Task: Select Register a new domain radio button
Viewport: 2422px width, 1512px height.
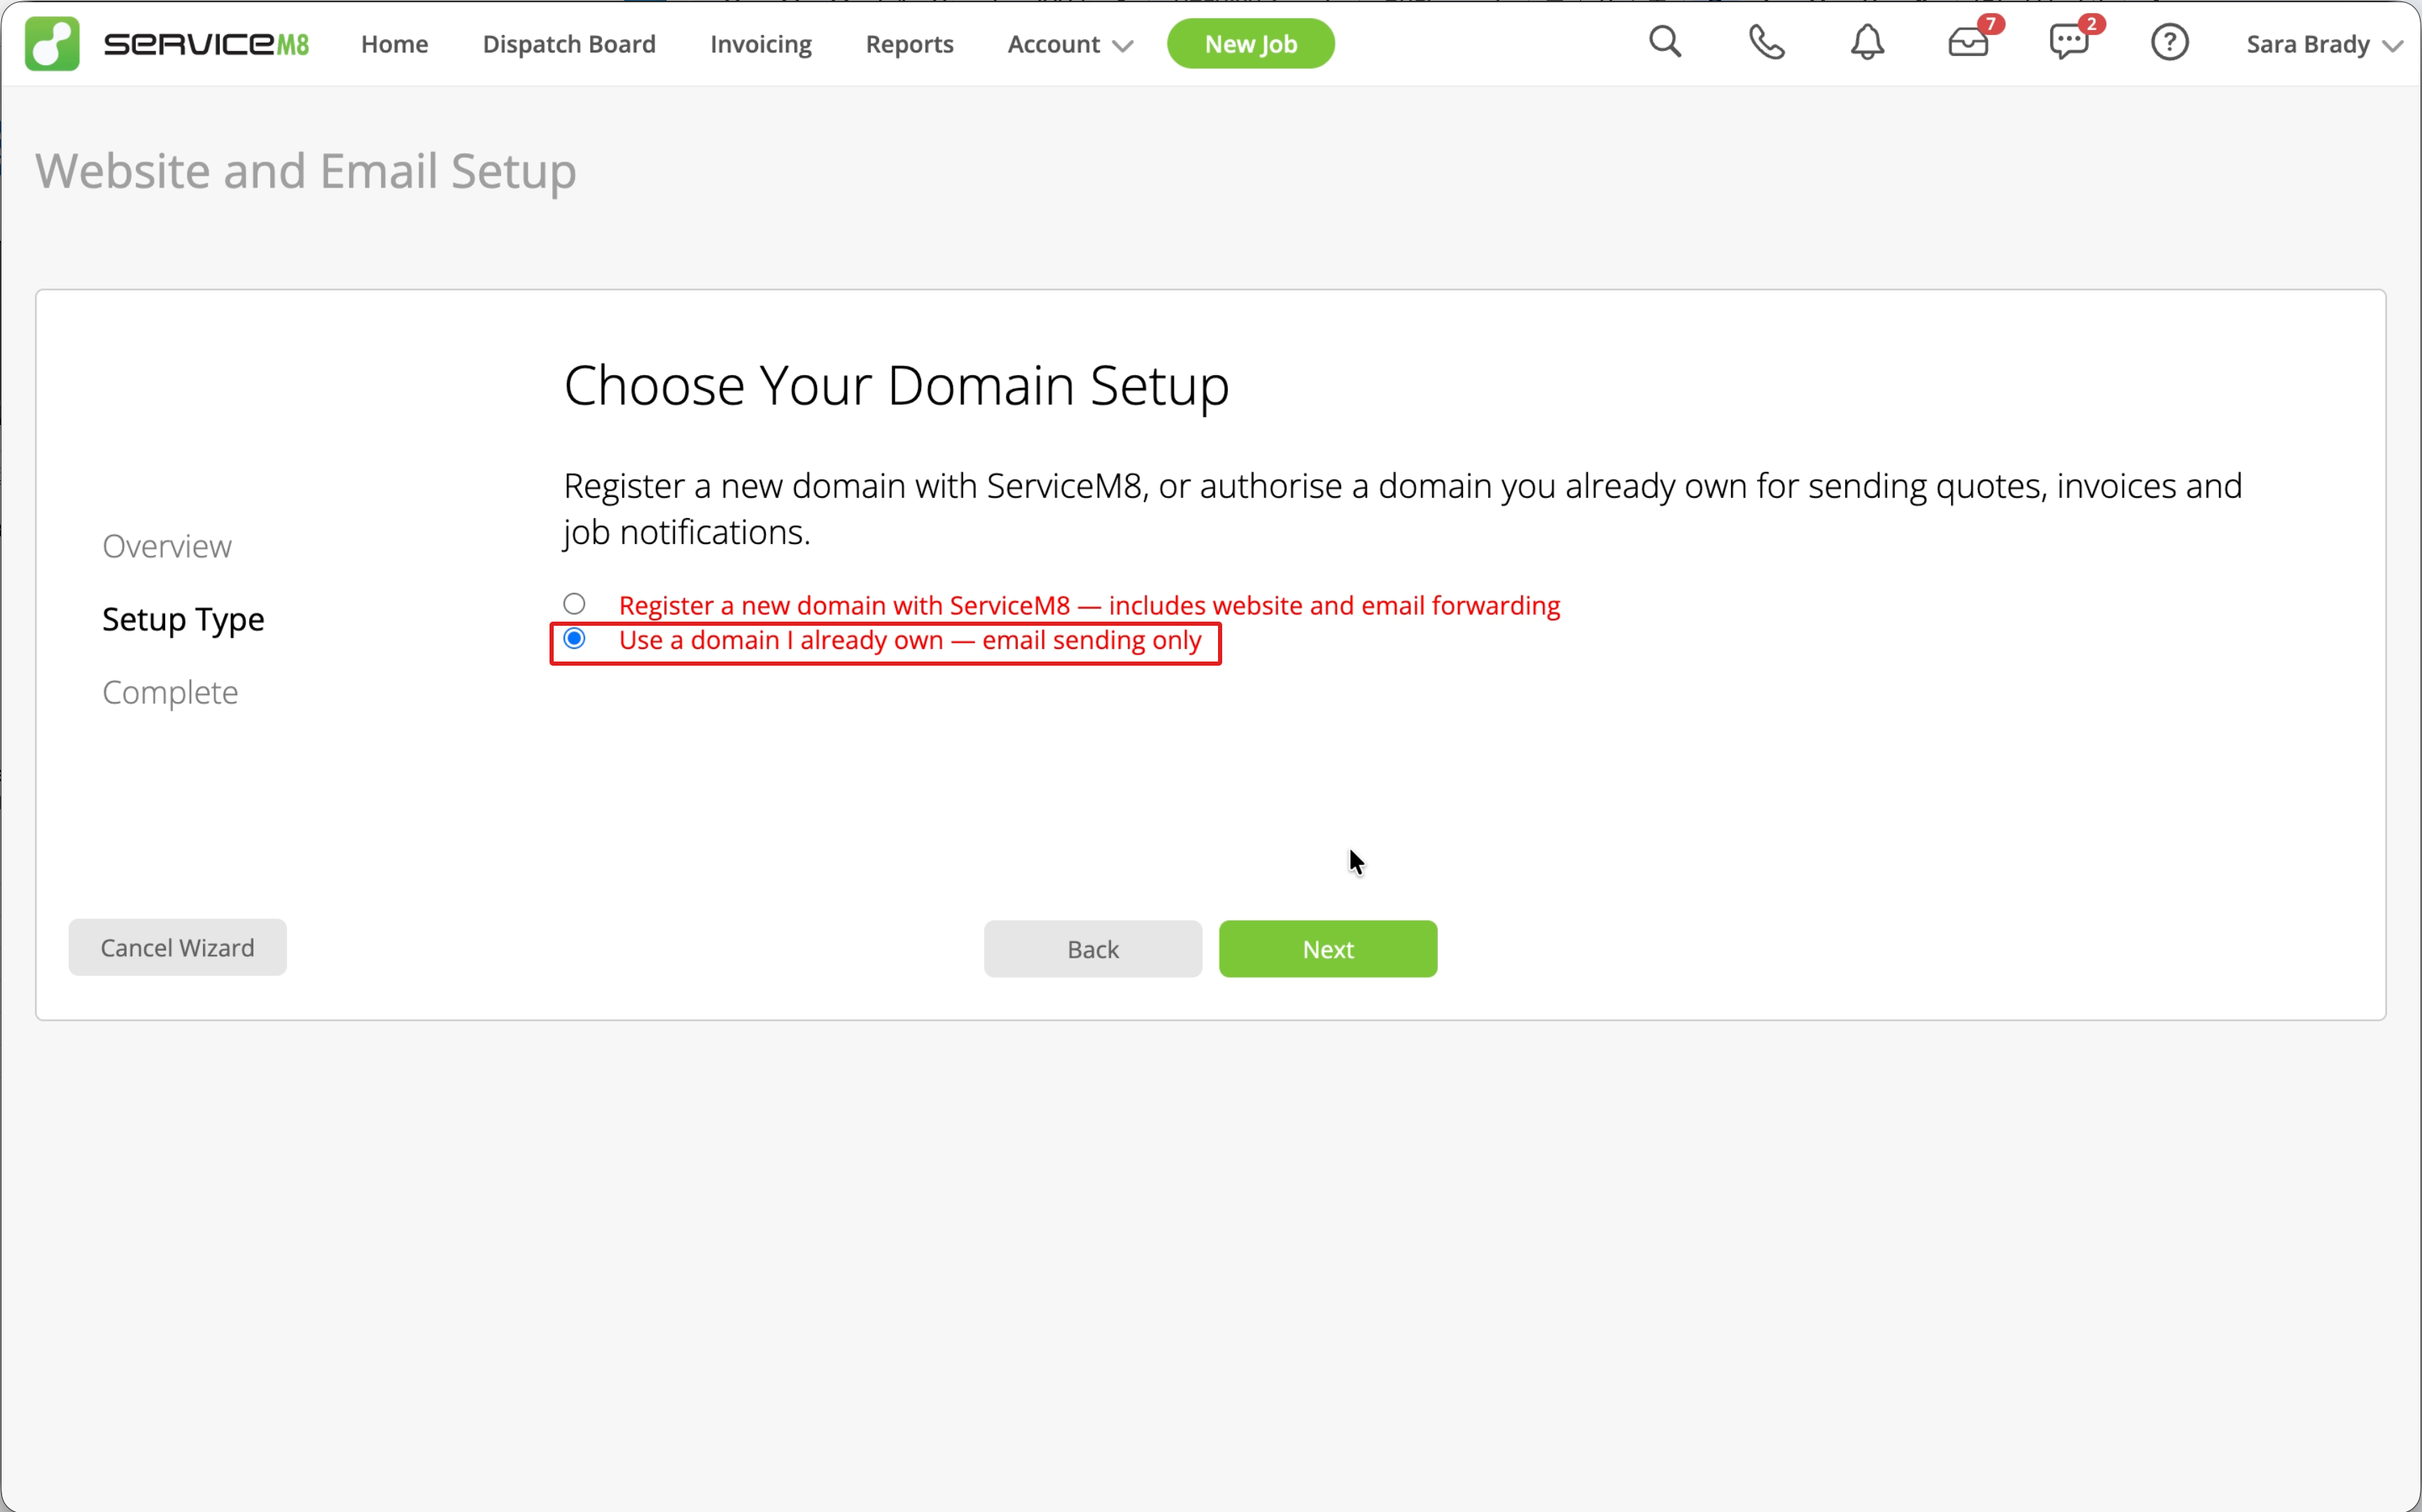Action: click(x=574, y=604)
